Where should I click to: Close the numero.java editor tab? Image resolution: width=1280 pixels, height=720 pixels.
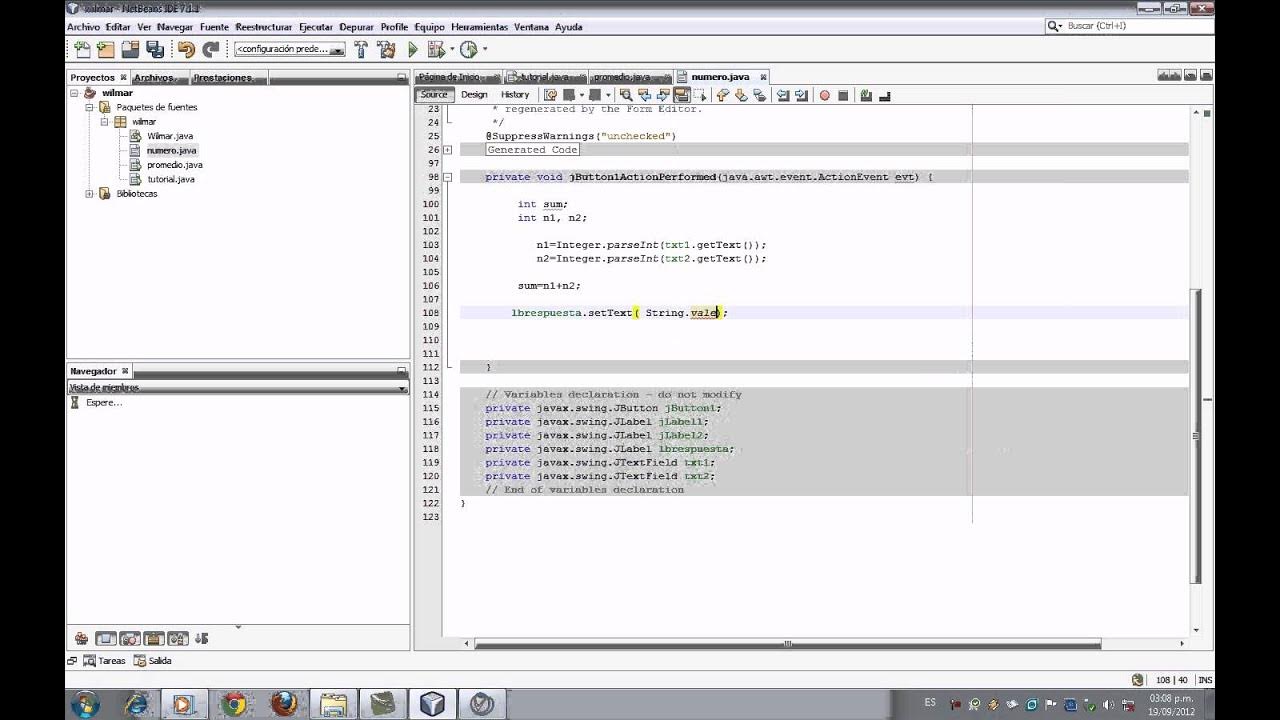762,77
